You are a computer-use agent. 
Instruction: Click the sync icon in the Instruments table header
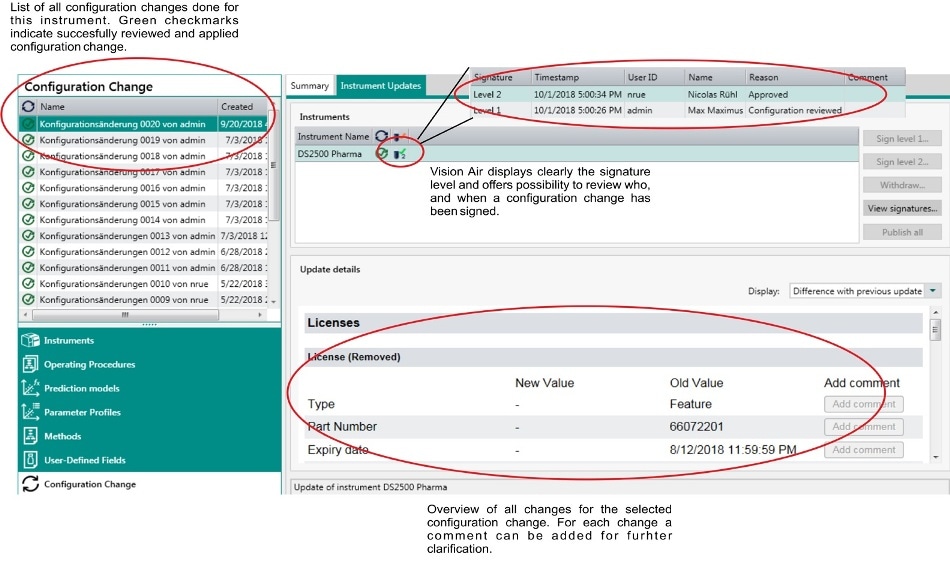tap(381, 136)
